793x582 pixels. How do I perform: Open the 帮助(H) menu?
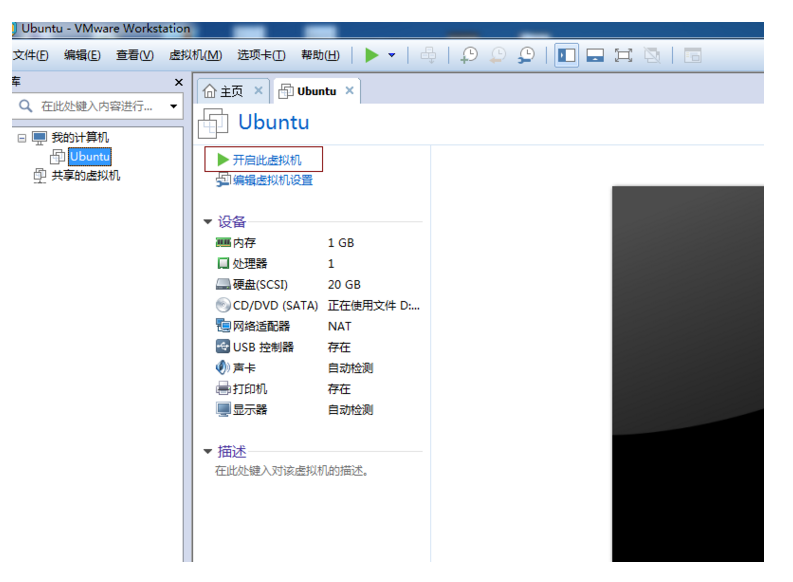pos(320,55)
